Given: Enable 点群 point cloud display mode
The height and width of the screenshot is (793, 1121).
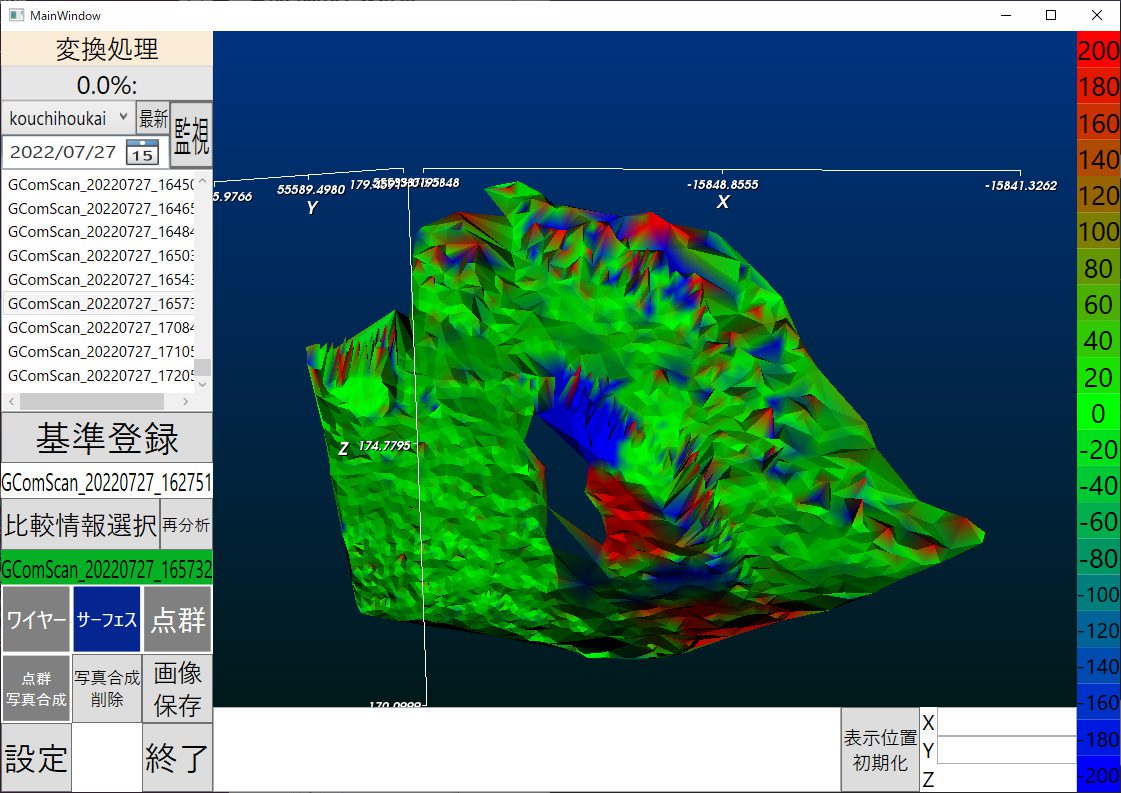Looking at the screenshot, I should point(177,620).
